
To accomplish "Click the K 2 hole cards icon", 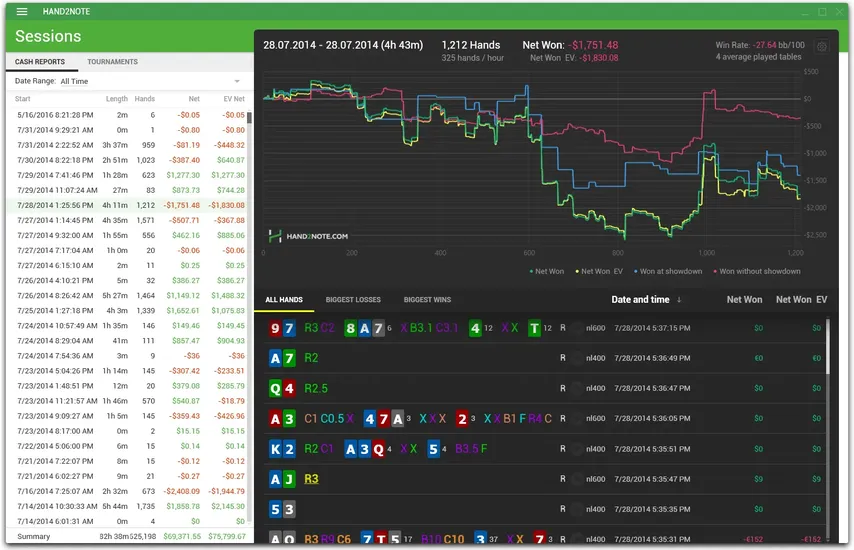I will pos(282,449).
